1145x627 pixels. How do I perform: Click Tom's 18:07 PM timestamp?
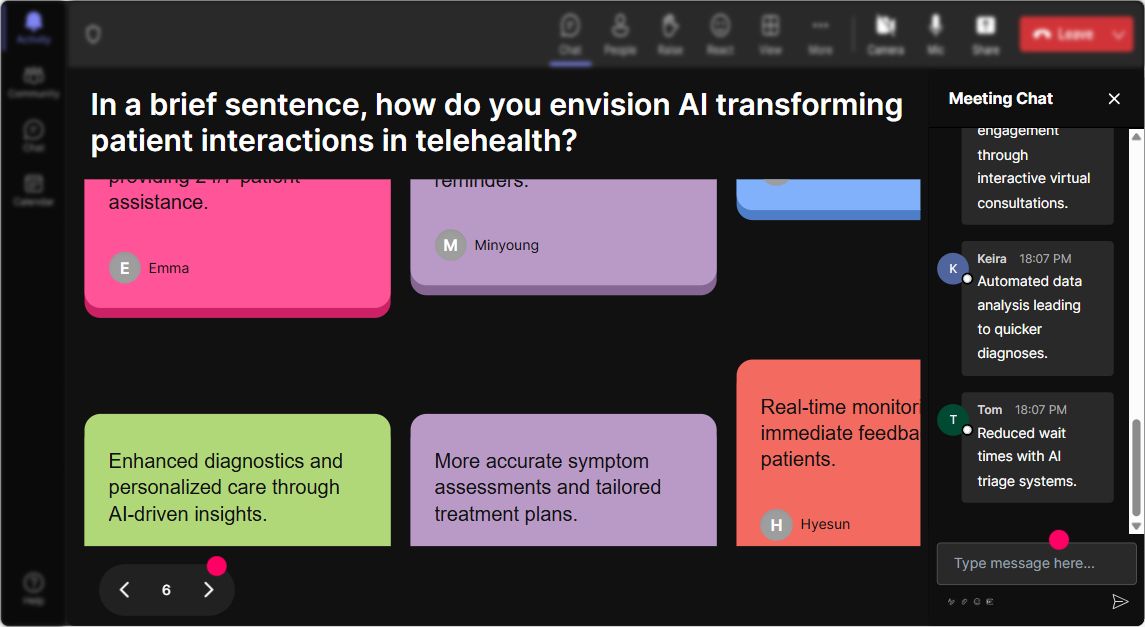pos(1041,409)
